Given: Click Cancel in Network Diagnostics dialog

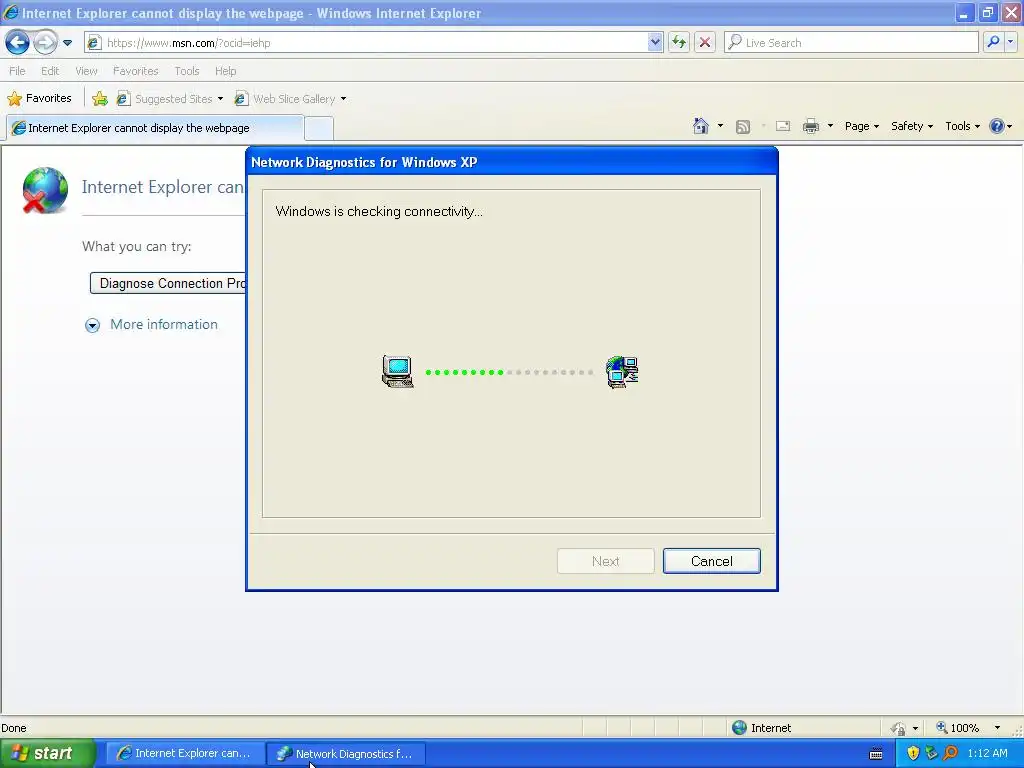Looking at the screenshot, I should coord(712,561).
